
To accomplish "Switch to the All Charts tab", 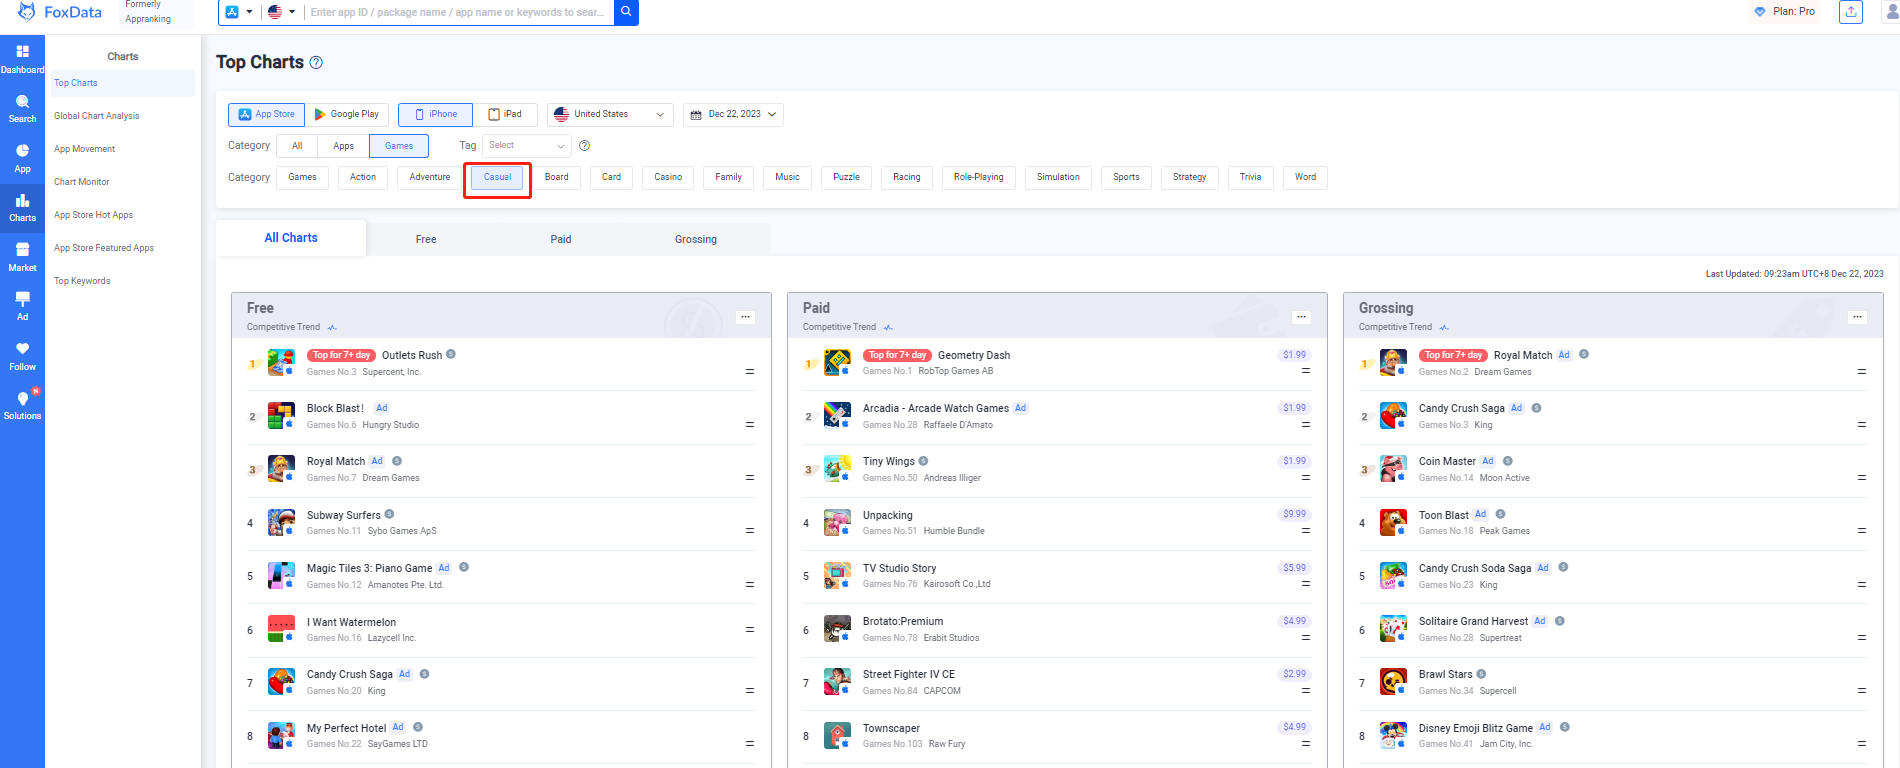I will click(x=291, y=238).
